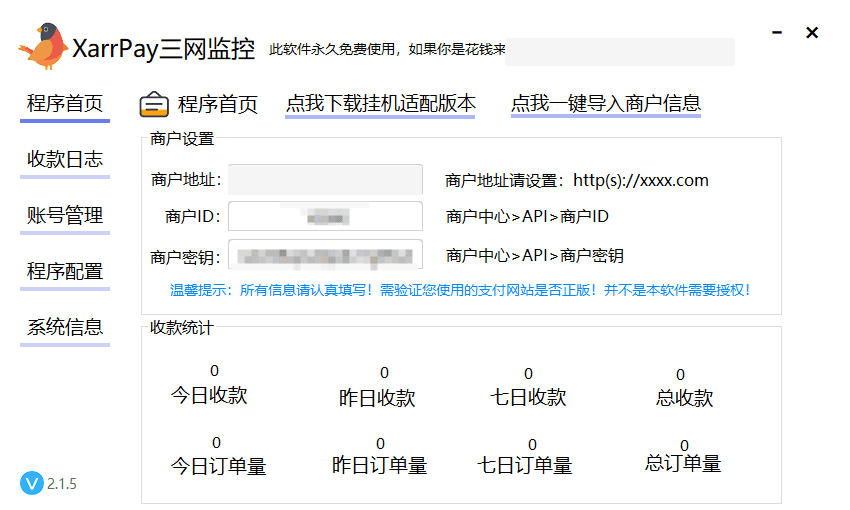This screenshot has width=850, height=510.
Task: Click the 商户设置 group title
Action: pos(182,139)
